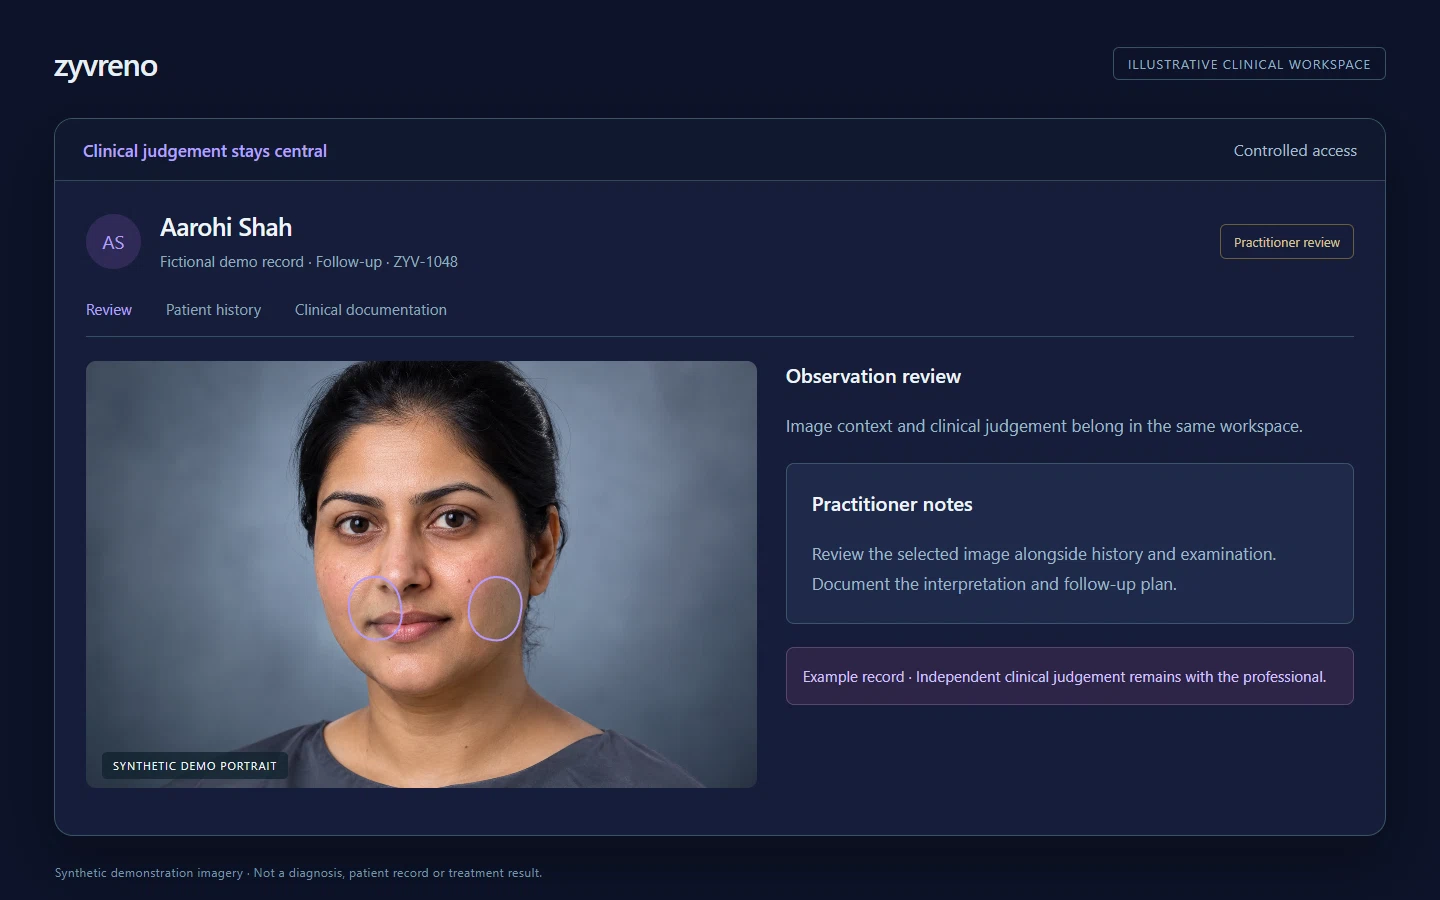
Task: Click the record ID ZYV-1048 subtitle
Action: click(309, 262)
